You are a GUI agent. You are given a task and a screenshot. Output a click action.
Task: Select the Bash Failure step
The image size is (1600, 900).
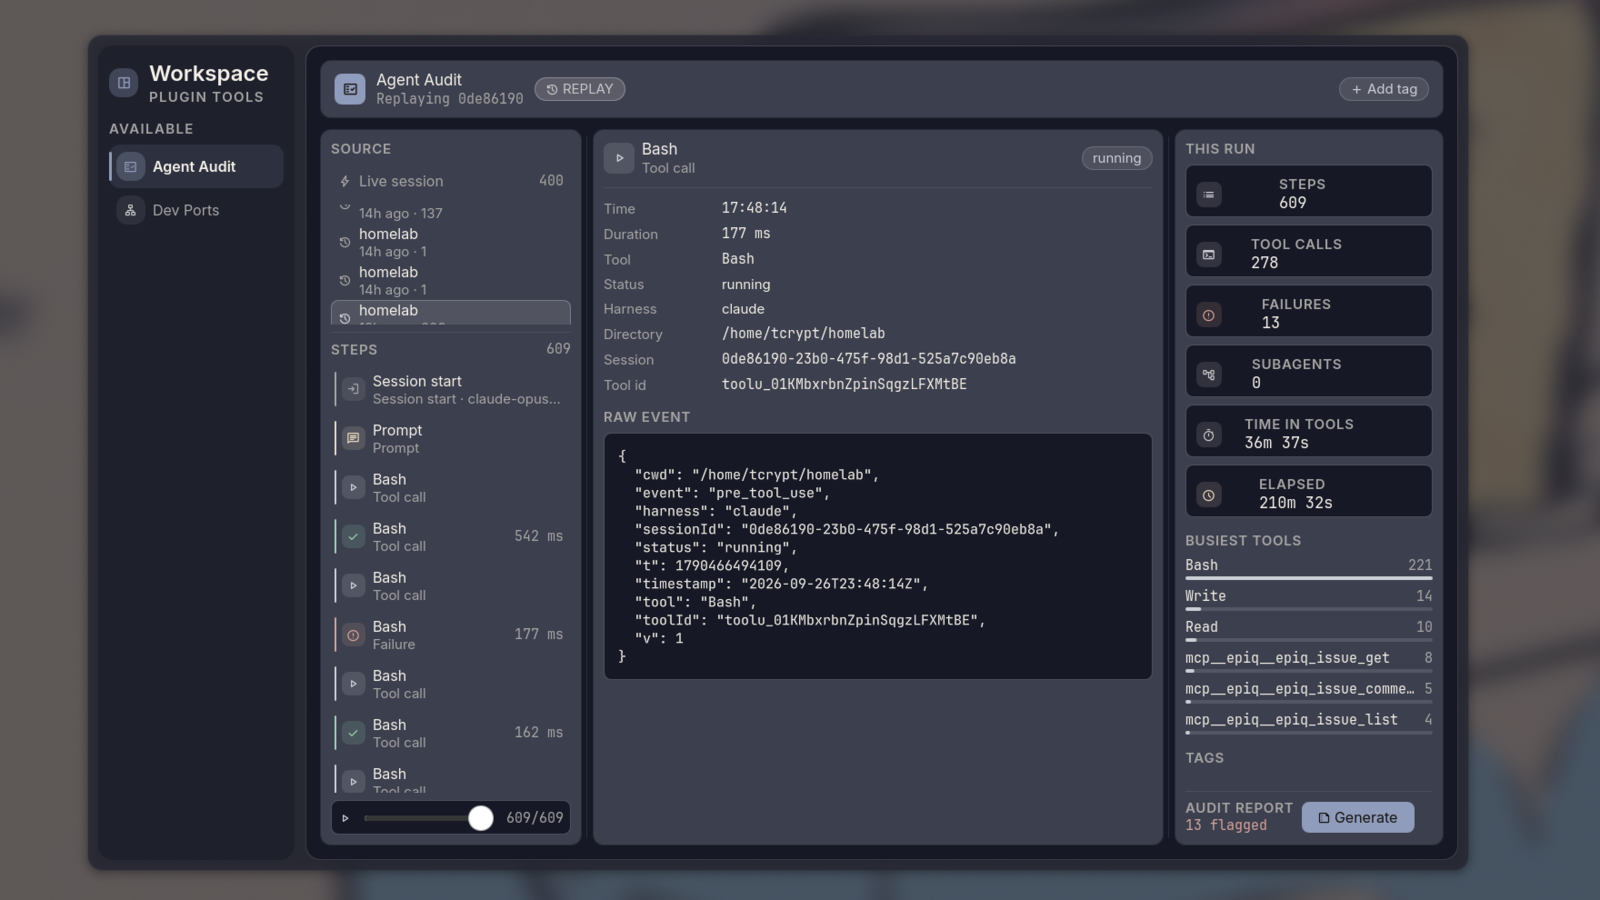451,634
